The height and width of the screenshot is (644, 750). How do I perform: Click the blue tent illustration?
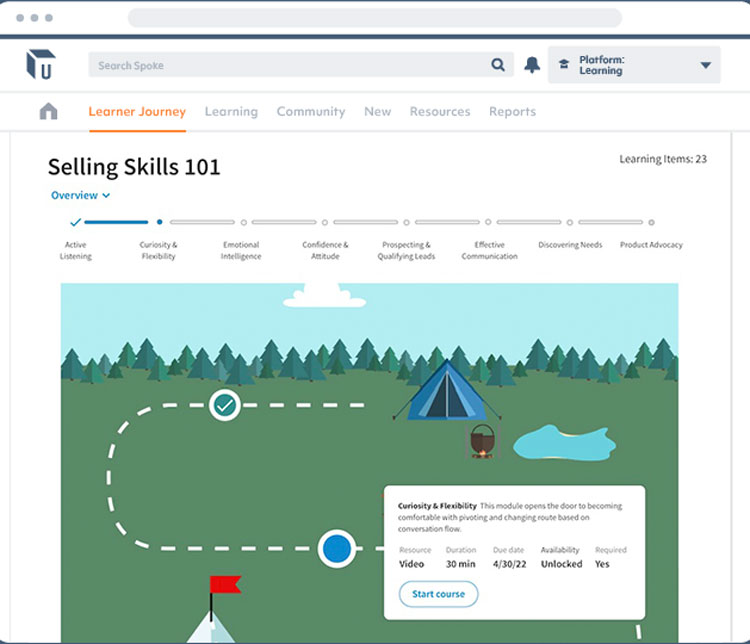(447, 392)
